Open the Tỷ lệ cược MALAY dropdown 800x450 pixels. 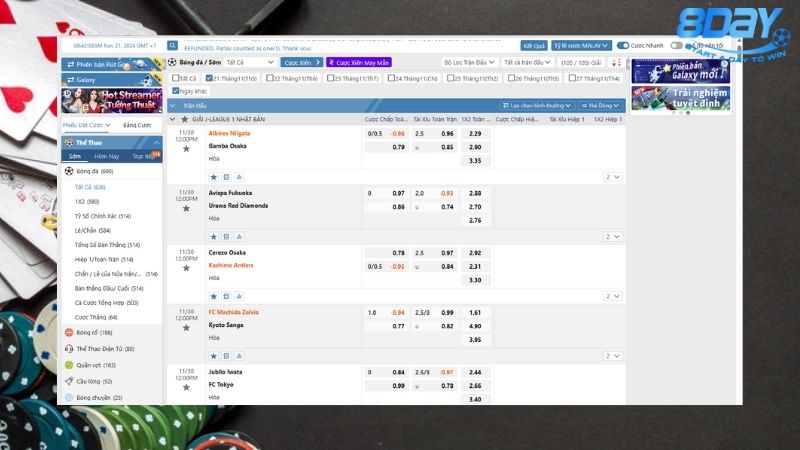(581, 45)
